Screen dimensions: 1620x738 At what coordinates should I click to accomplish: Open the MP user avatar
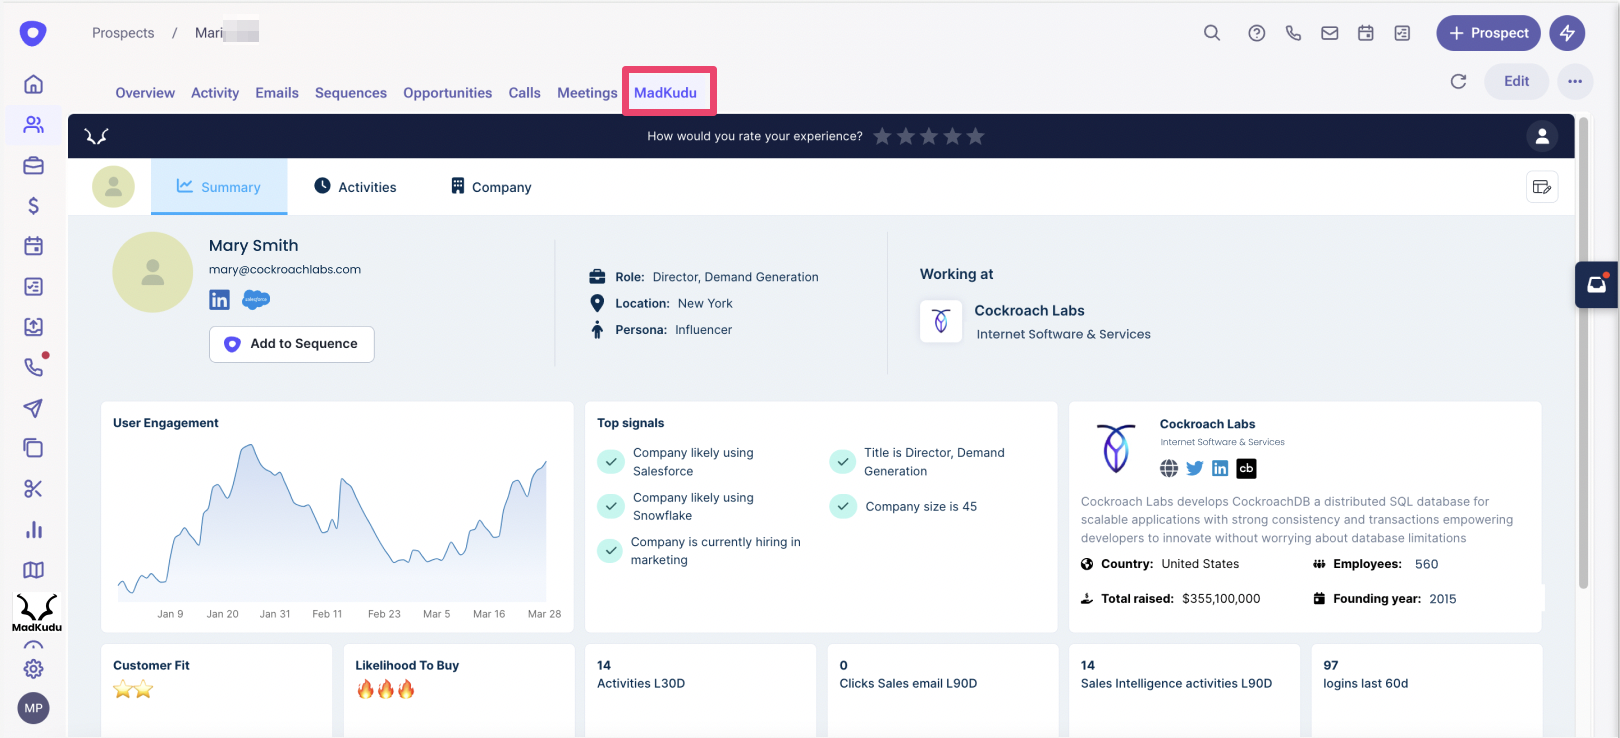33,708
